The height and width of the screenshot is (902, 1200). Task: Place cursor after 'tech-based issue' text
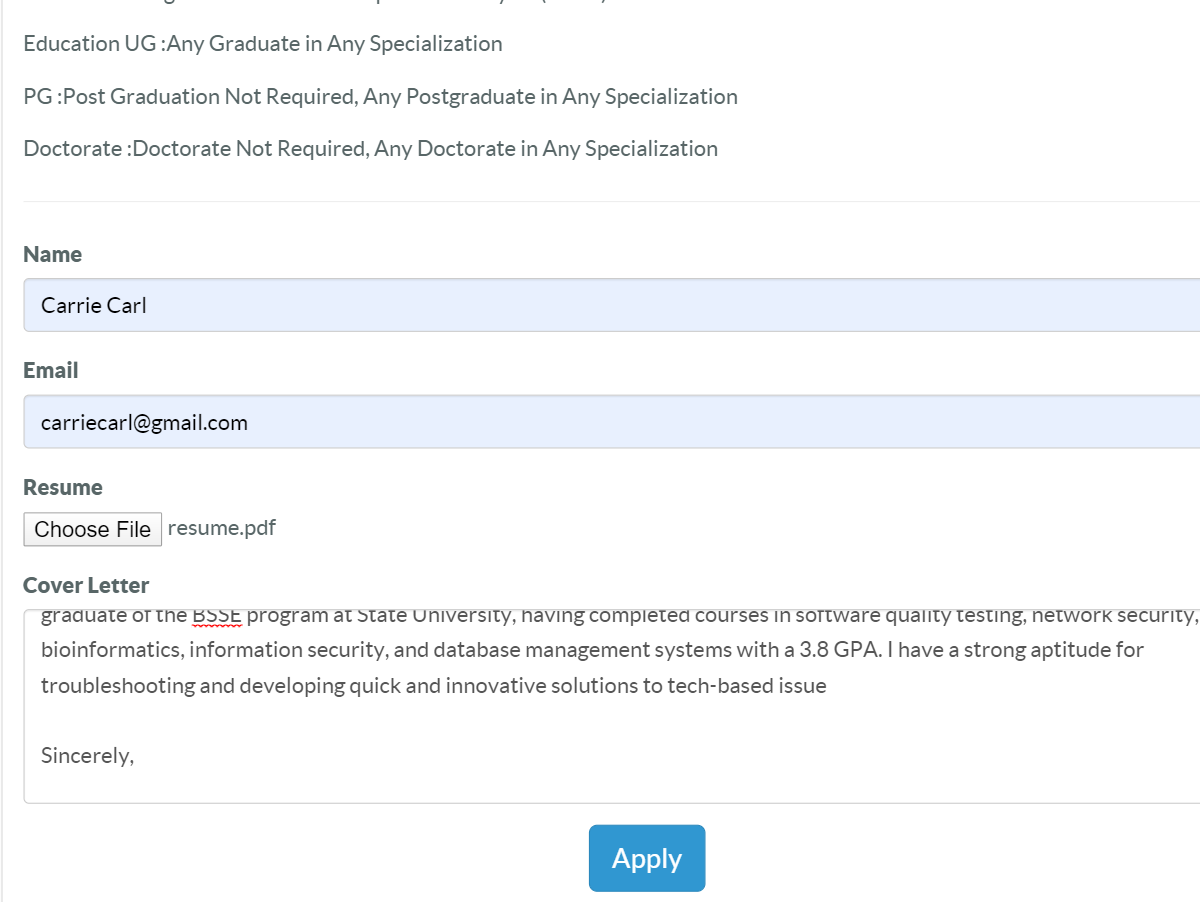pyautogui.click(x=828, y=686)
